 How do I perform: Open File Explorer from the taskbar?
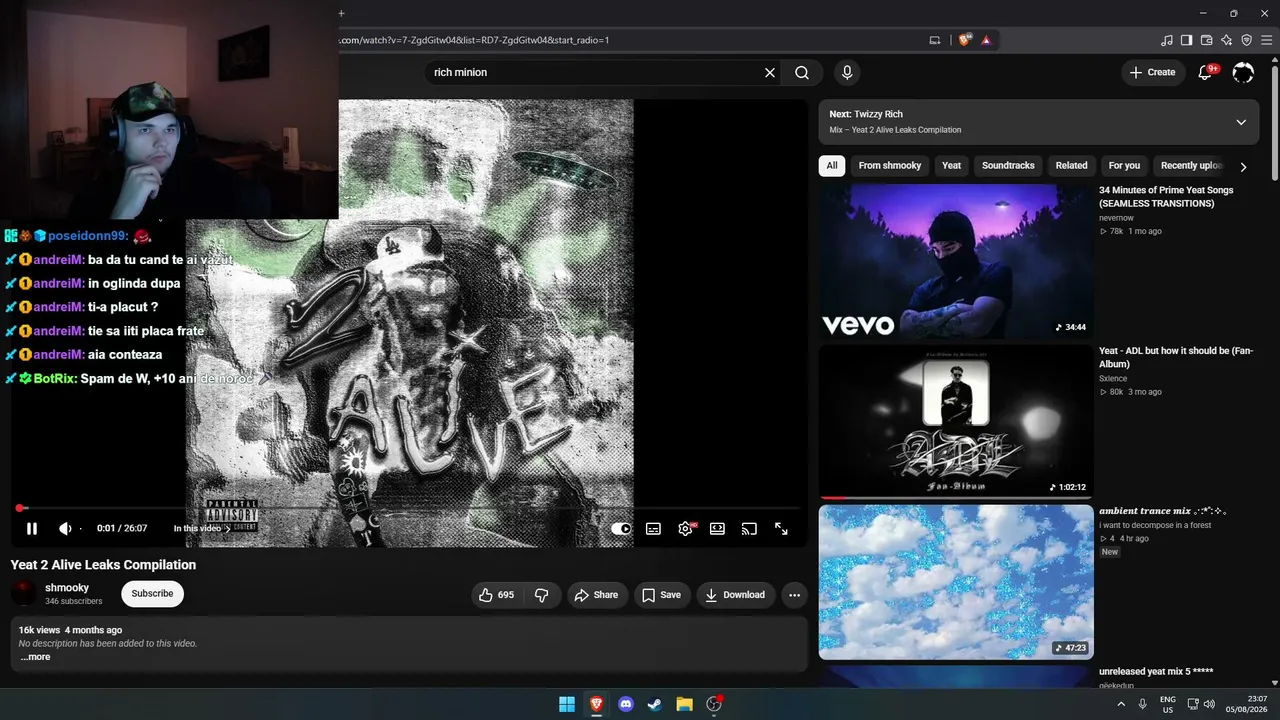684,704
